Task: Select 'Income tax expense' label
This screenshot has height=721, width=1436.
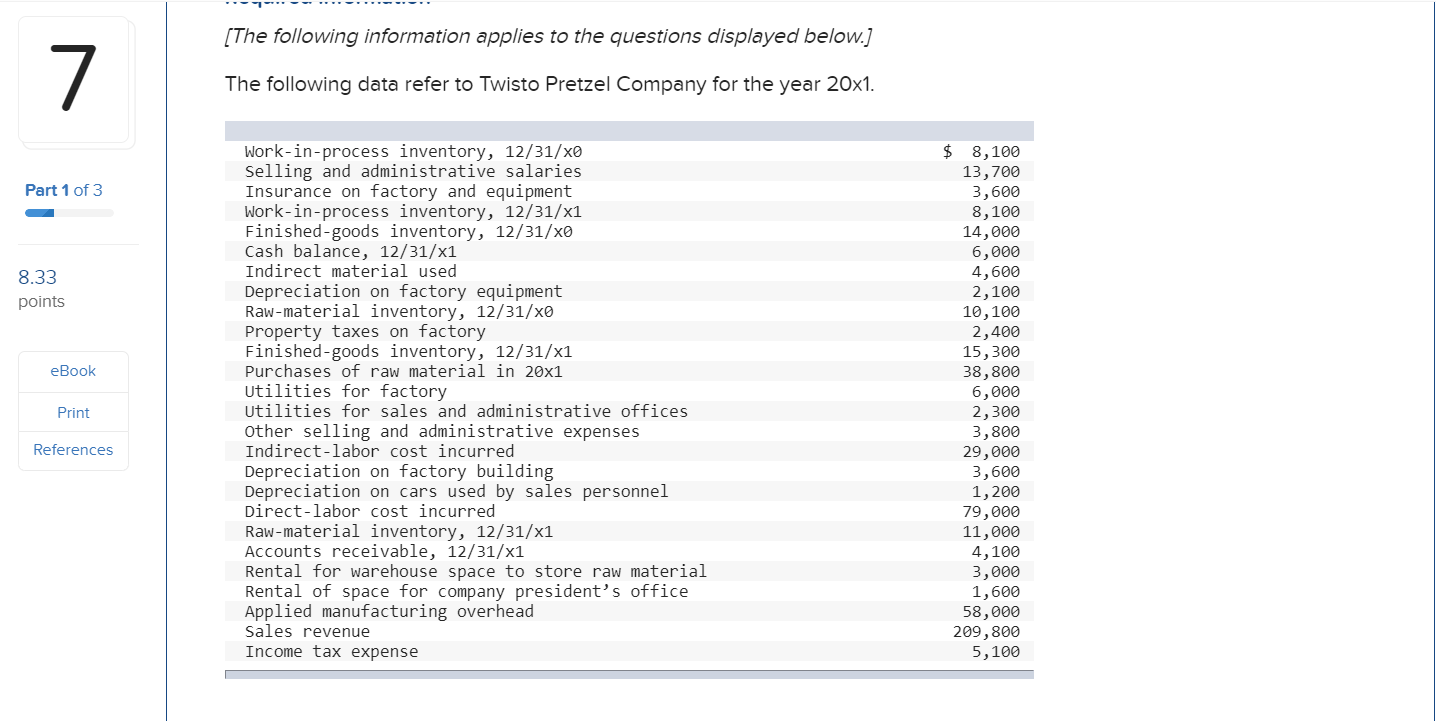Action: (332, 651)
